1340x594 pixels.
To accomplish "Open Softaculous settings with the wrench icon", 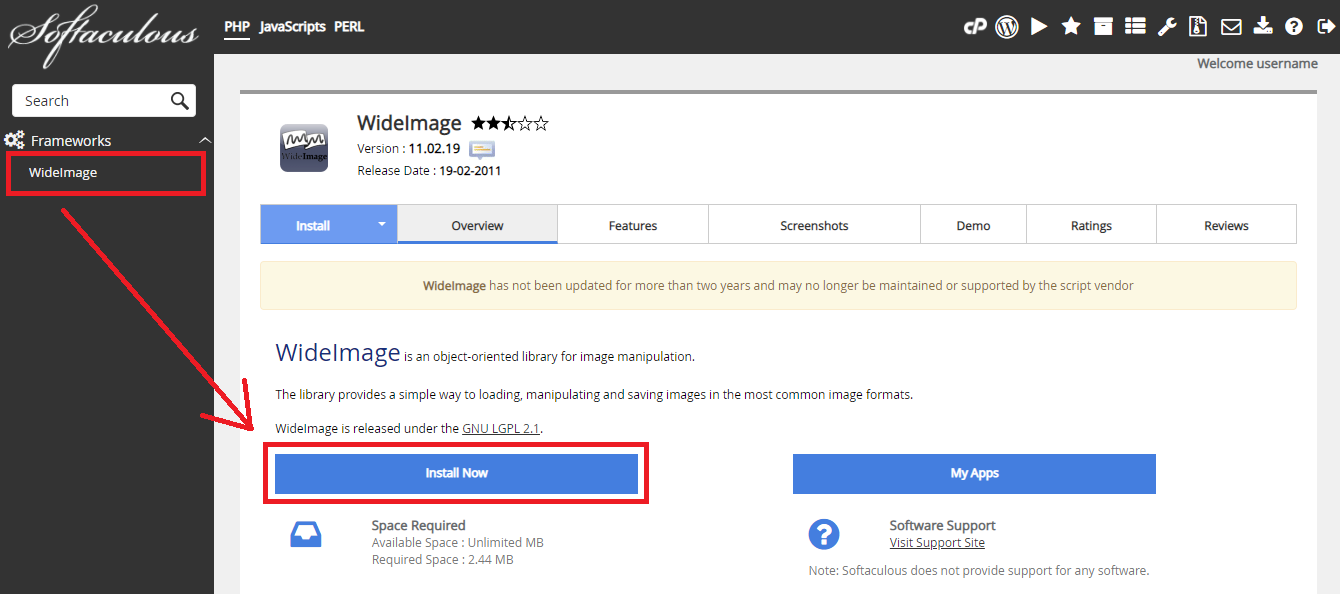I will pos(1167,26).
